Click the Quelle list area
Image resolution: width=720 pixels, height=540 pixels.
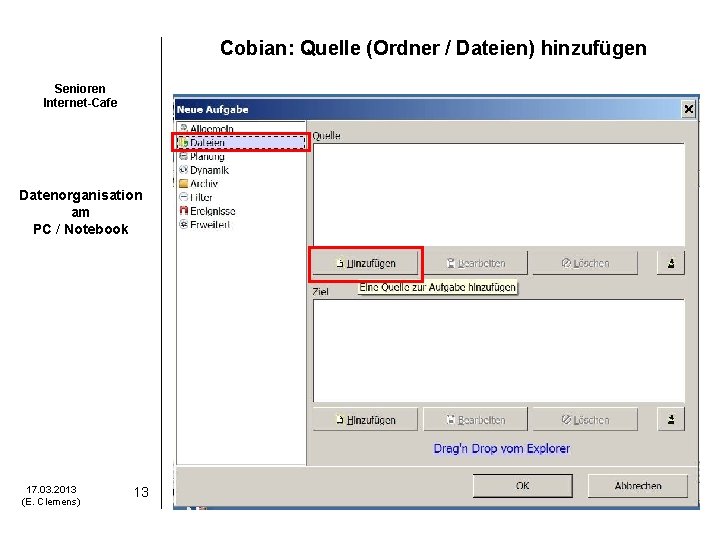pos(499,195)
